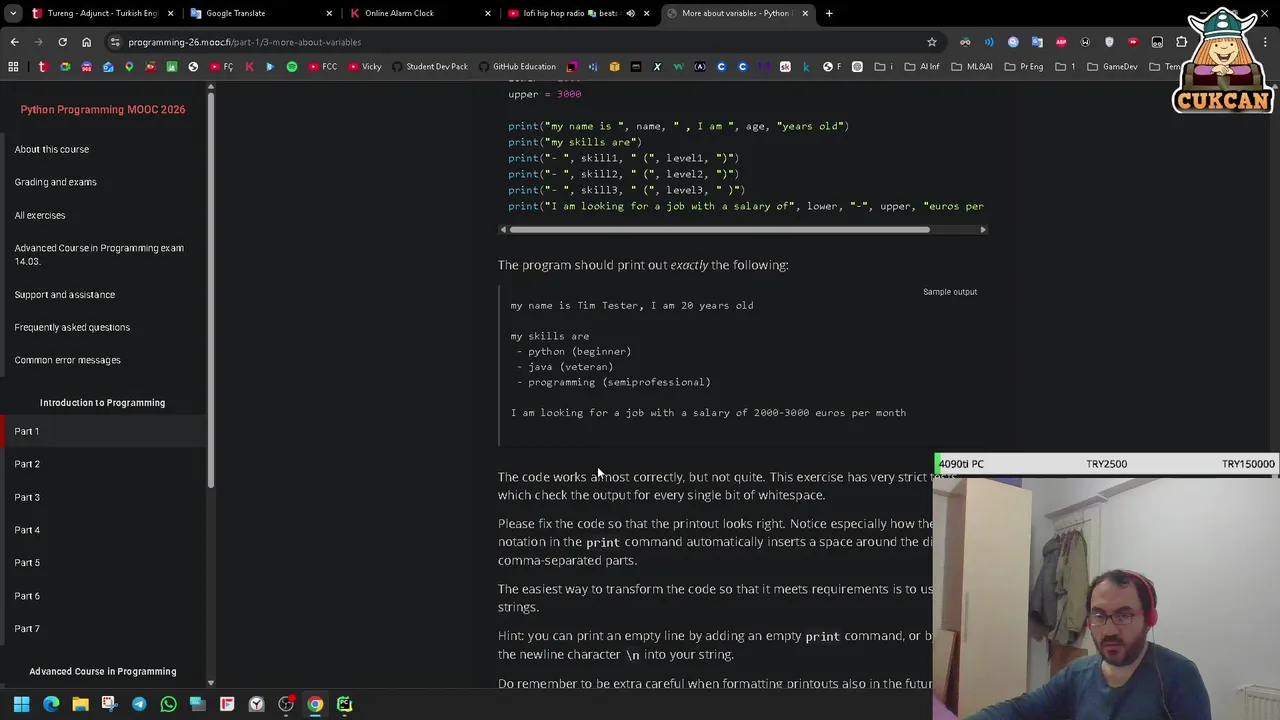Open the tab search dropdown arrow
The image size is (1280, 720).
click(13, 13)
